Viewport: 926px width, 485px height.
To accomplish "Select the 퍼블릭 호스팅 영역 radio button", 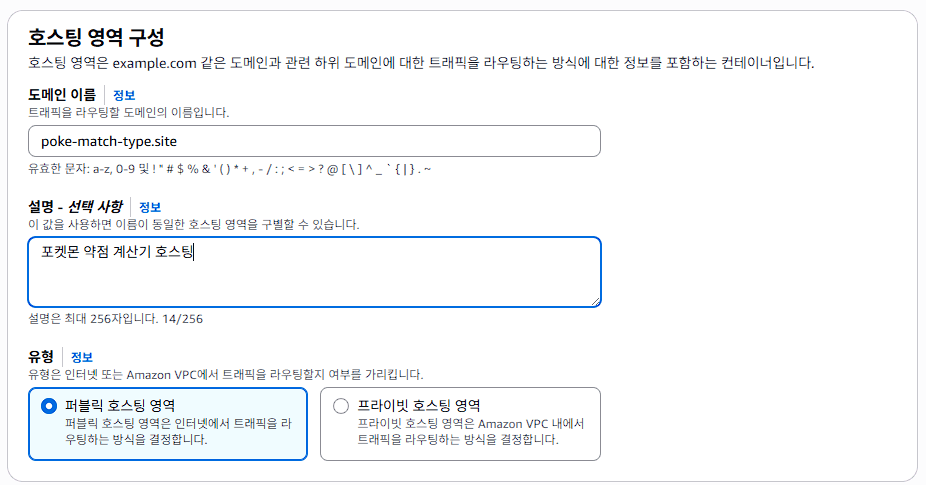I will coord(49,406).
